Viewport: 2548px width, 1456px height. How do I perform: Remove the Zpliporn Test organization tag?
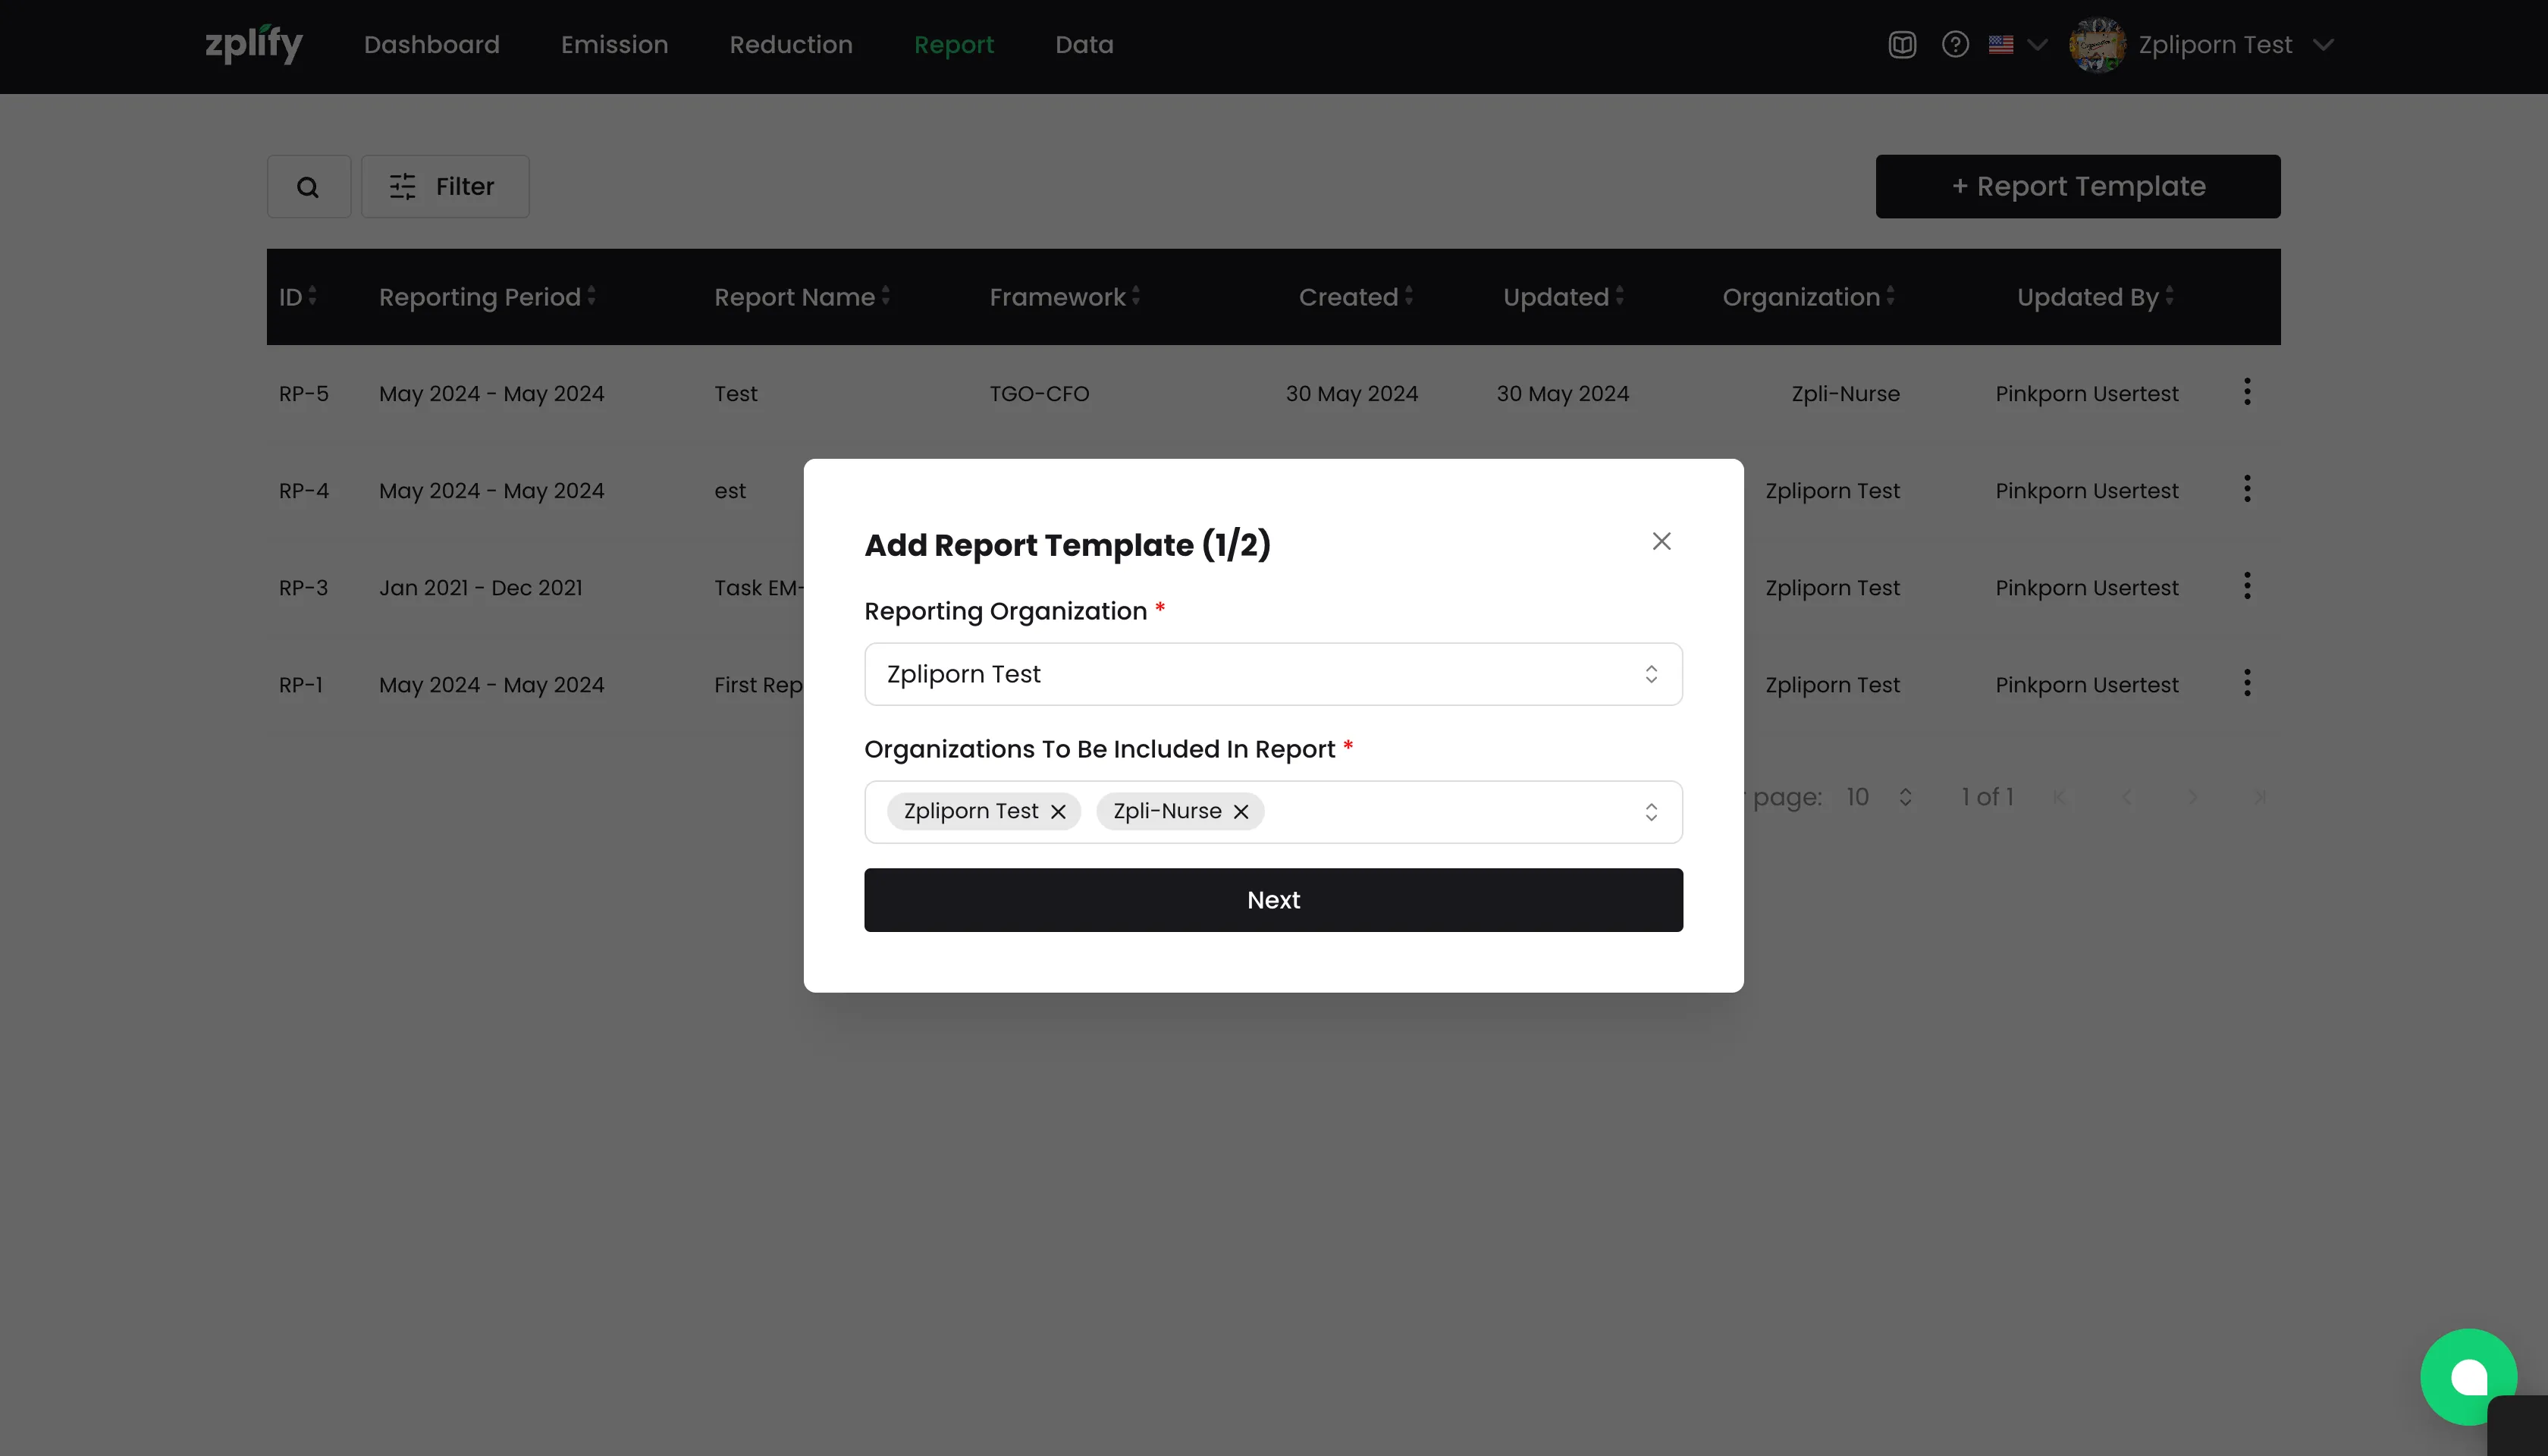(1058, 811)
